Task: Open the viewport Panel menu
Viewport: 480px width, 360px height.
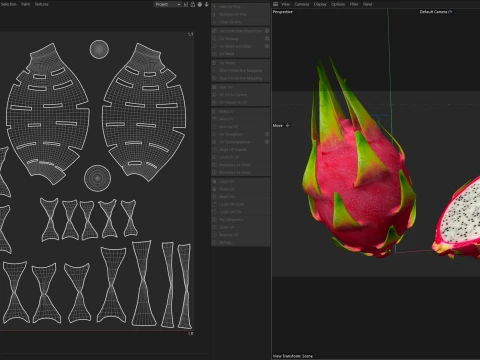Action: [368, 4]
